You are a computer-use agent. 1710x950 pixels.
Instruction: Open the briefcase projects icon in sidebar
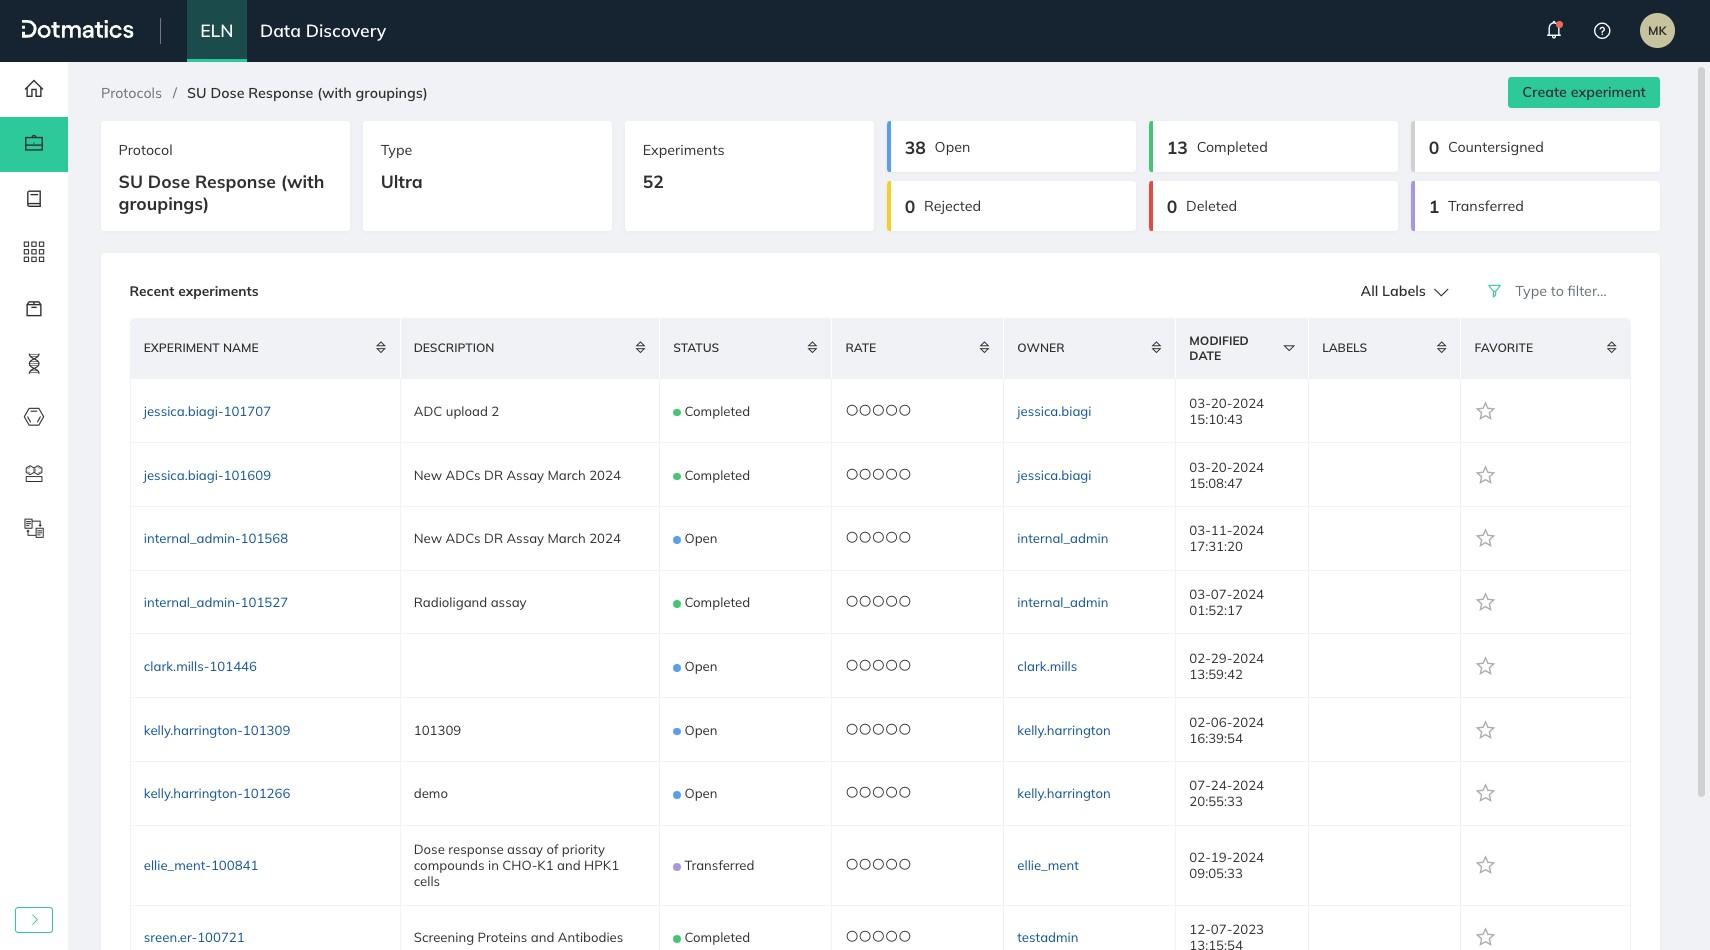(34, 144)
